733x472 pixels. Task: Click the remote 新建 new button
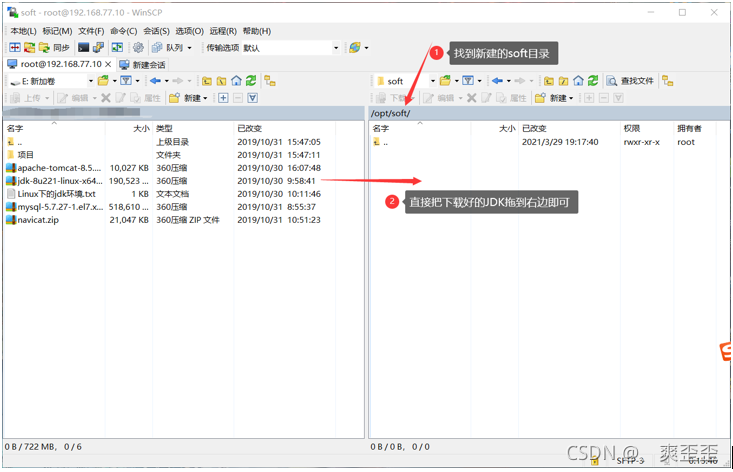554,98
